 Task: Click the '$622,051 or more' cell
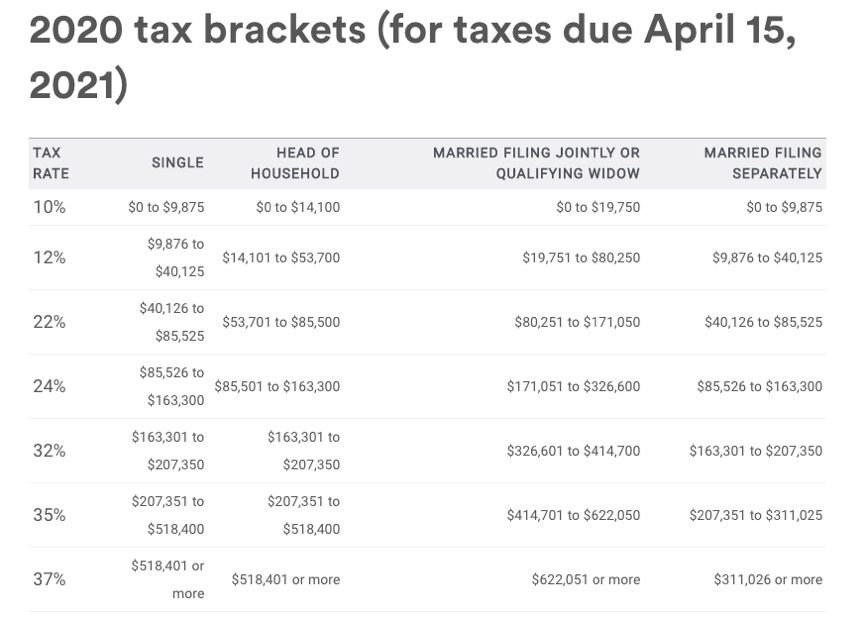585,579
